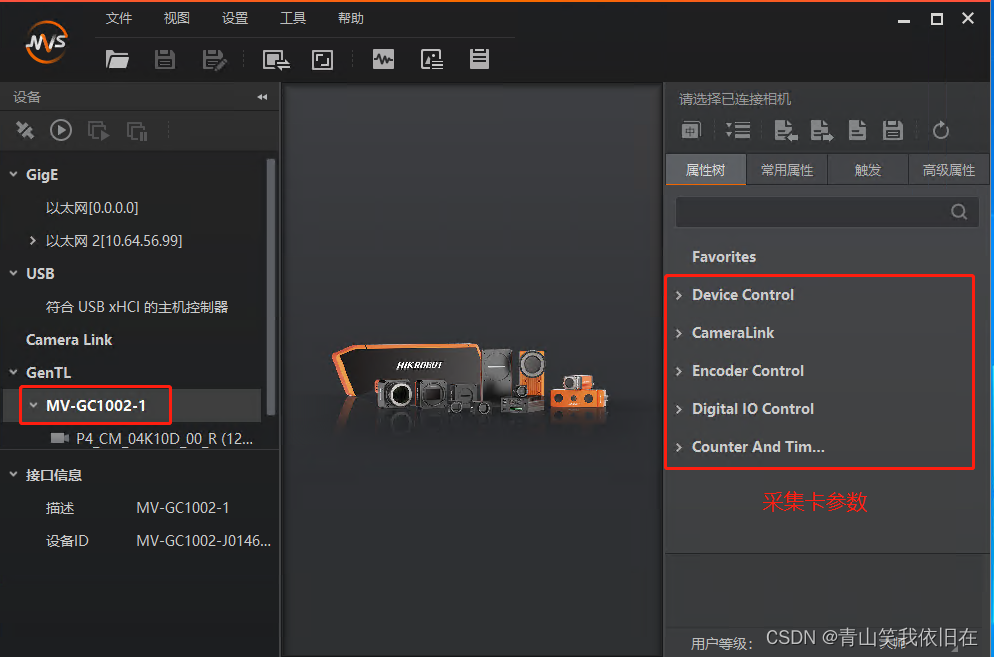Click the 描述 value MV-GC1002-1
Image resolution: width=994 pixels, height=657 pixels.
pos(183,507)
